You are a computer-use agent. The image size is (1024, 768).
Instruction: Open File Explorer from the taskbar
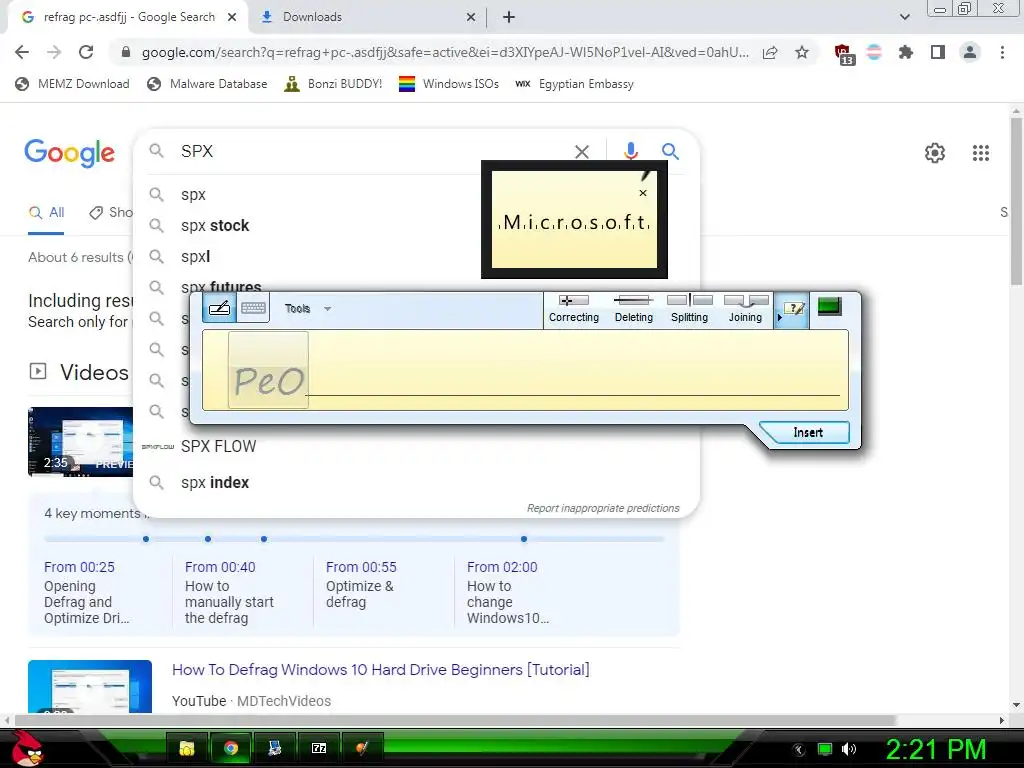(187, 748)
